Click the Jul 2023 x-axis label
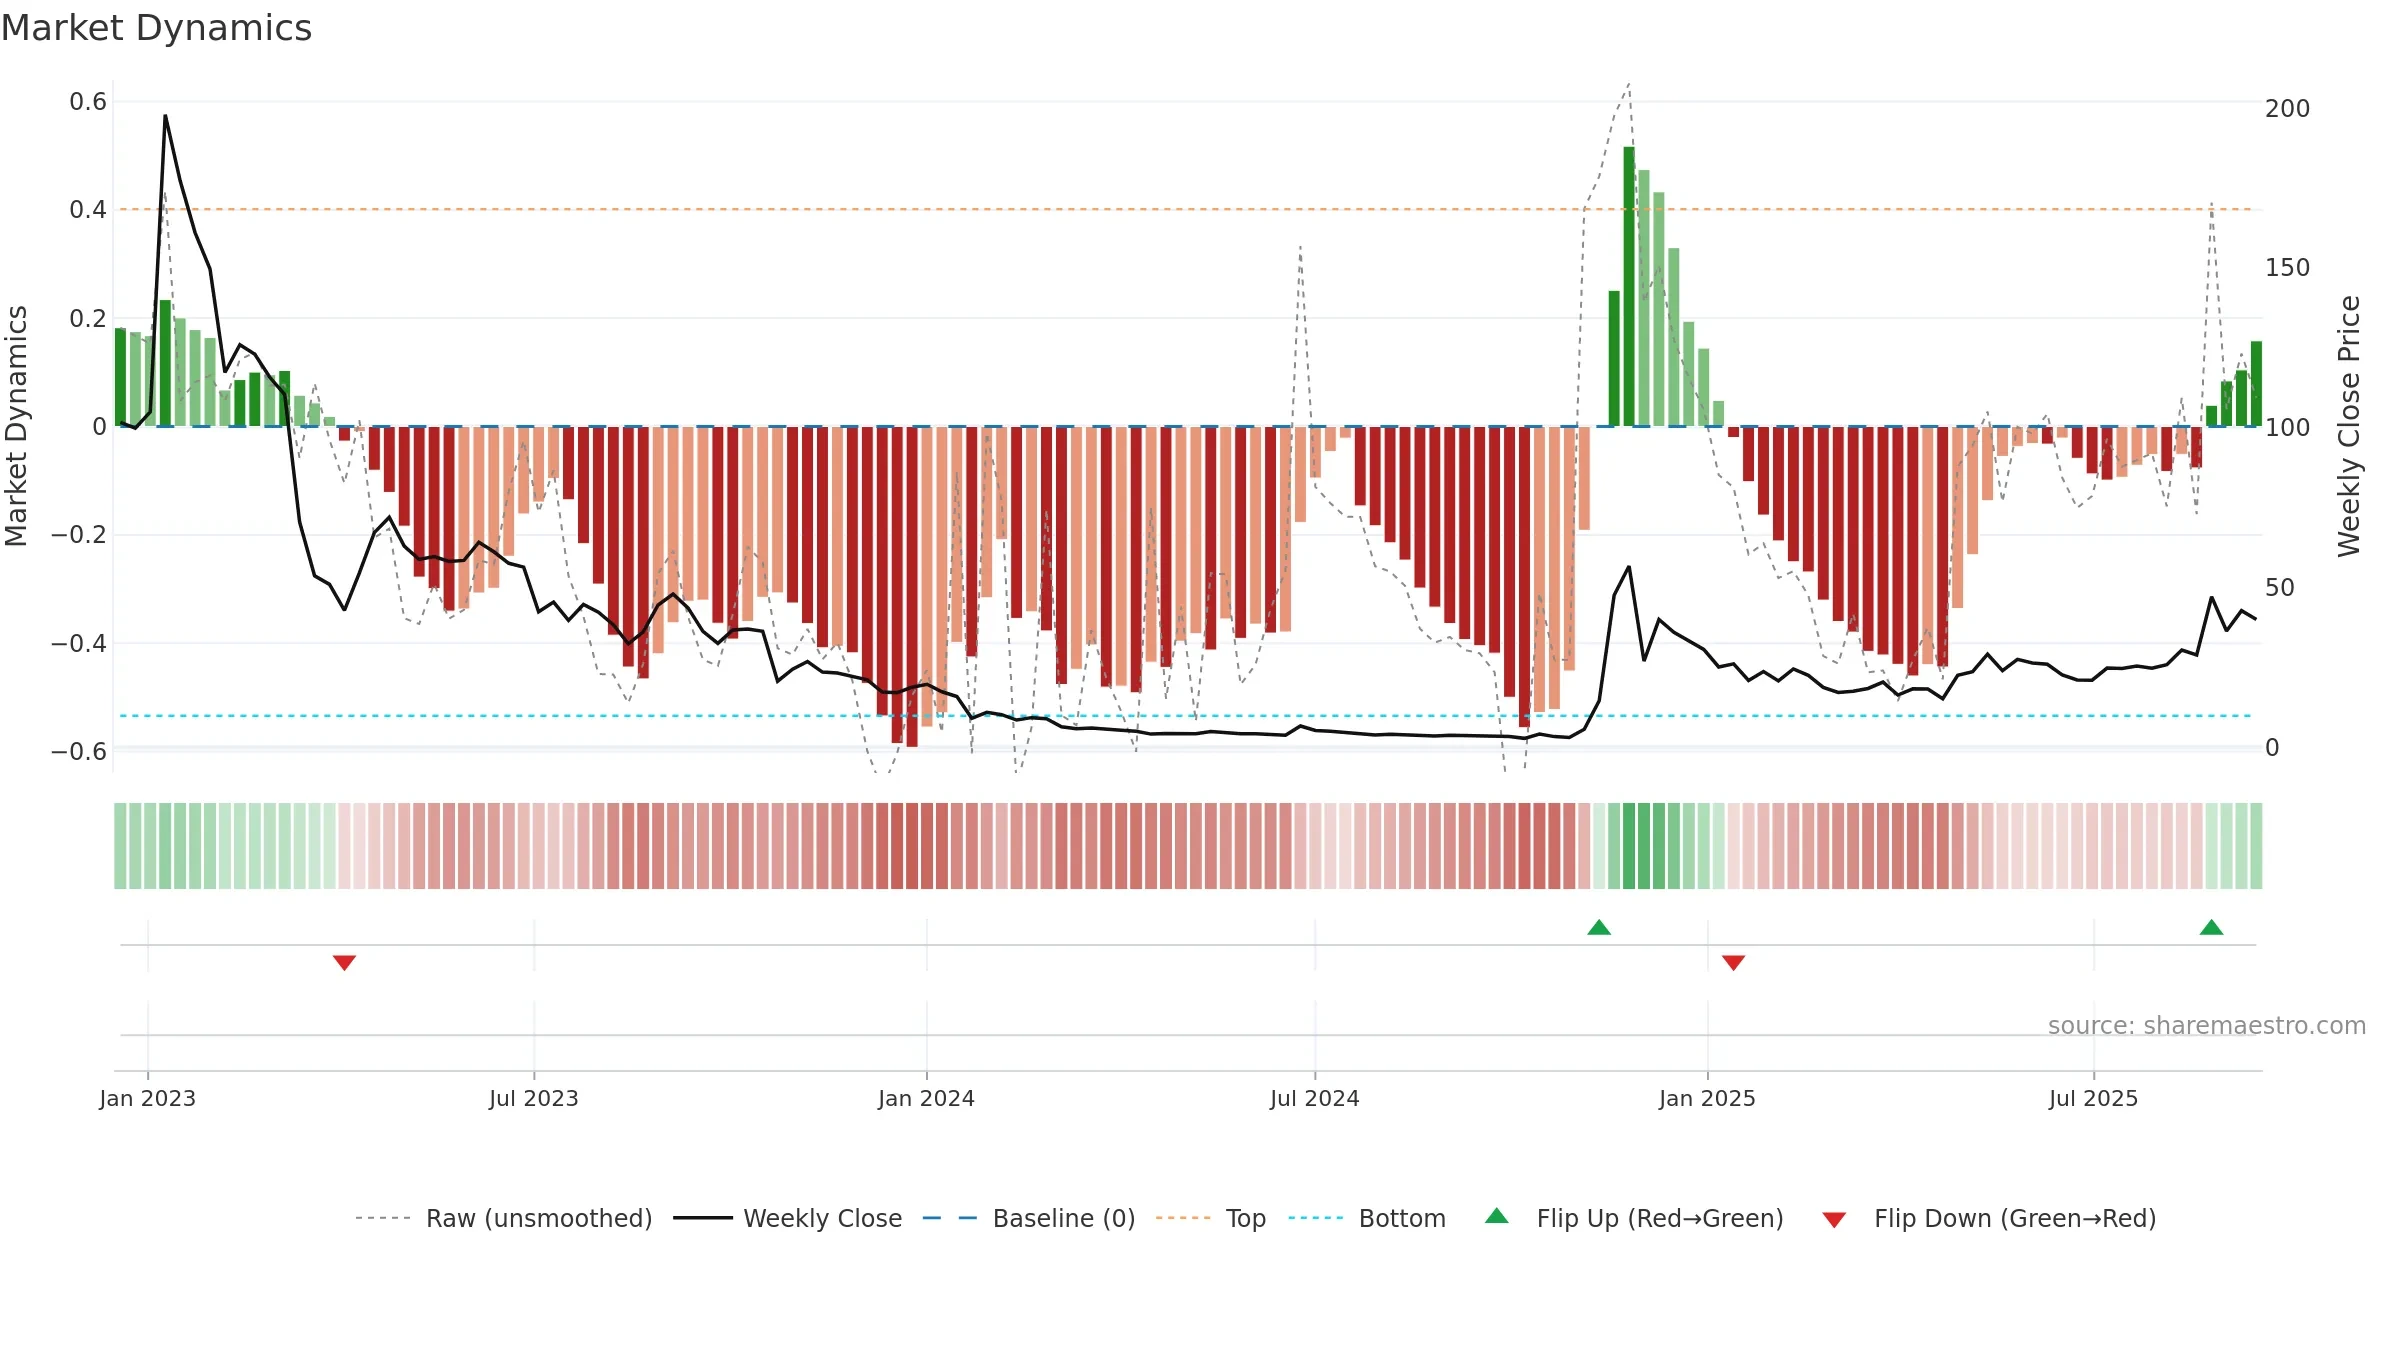2400x1350 pixels. tap(534, 1098)
